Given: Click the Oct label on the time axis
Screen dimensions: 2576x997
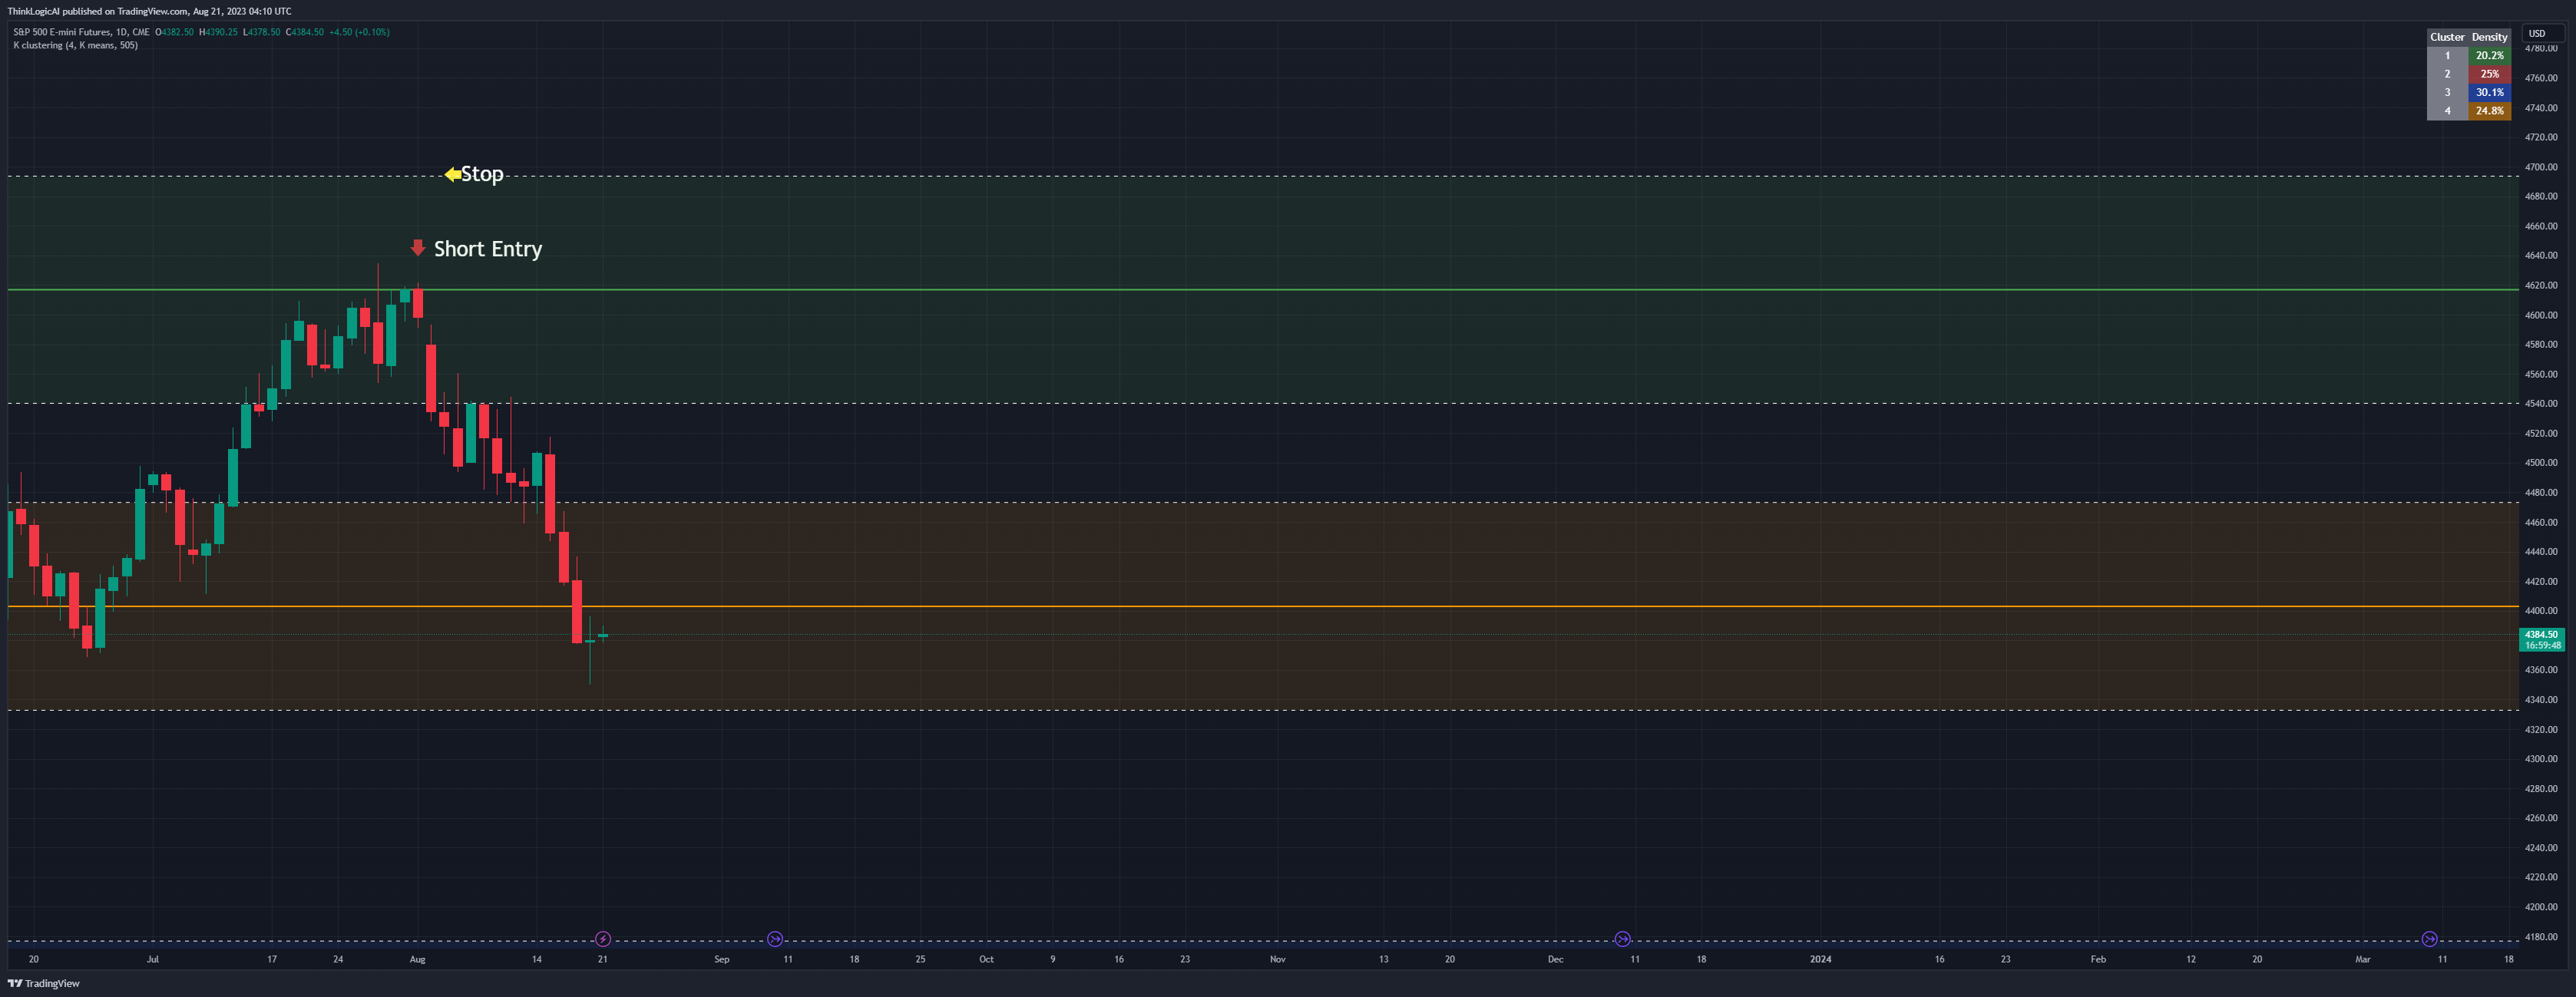Looking at the screenshot, I should [986, 959].
